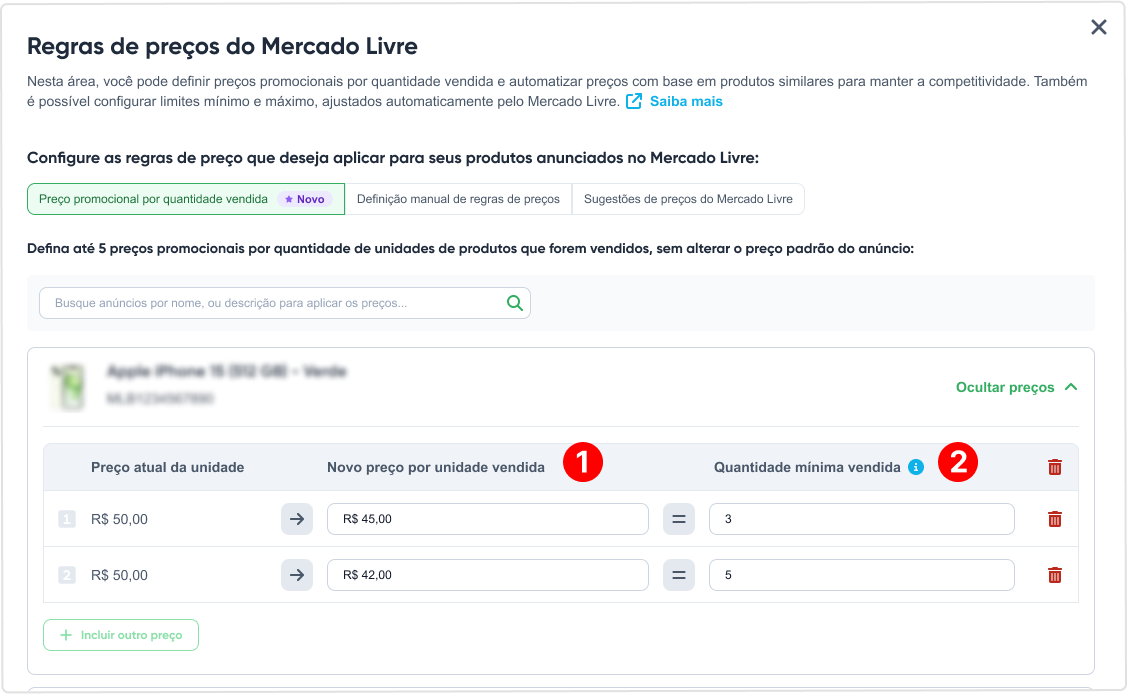
Task: Click the blurred product title text
Action: pyautogui.click(x=226, y=371)
